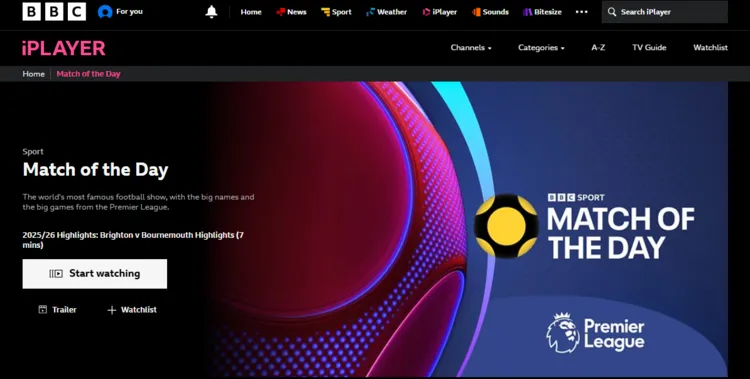Screen dimensions: 750x379
Task: Expand the Categories dropdown
Action: coord(541,47)
